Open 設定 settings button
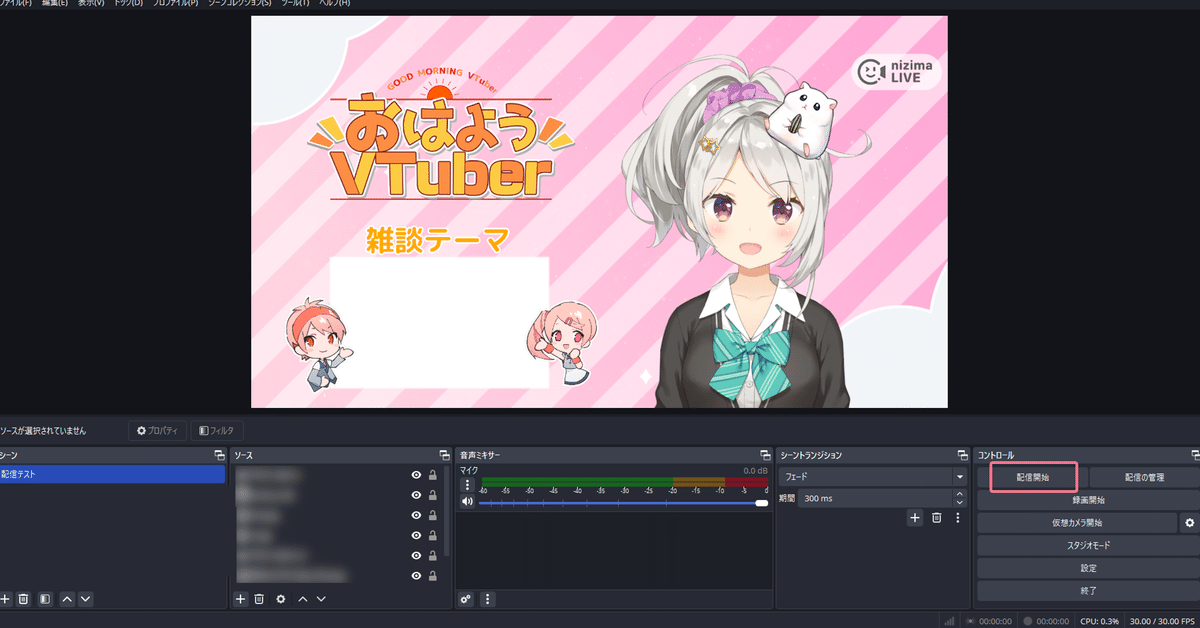 (1087, 568)
